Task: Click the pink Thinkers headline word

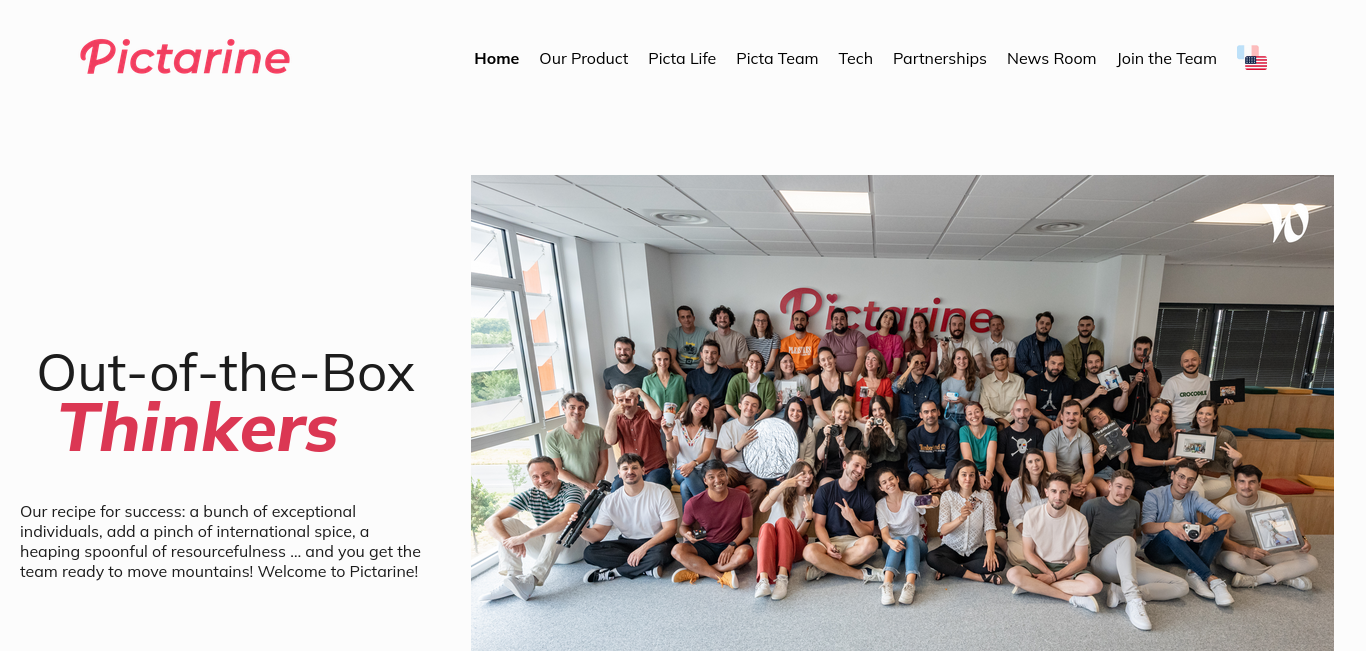Action: pyautogui.click(x=198, y=428)
